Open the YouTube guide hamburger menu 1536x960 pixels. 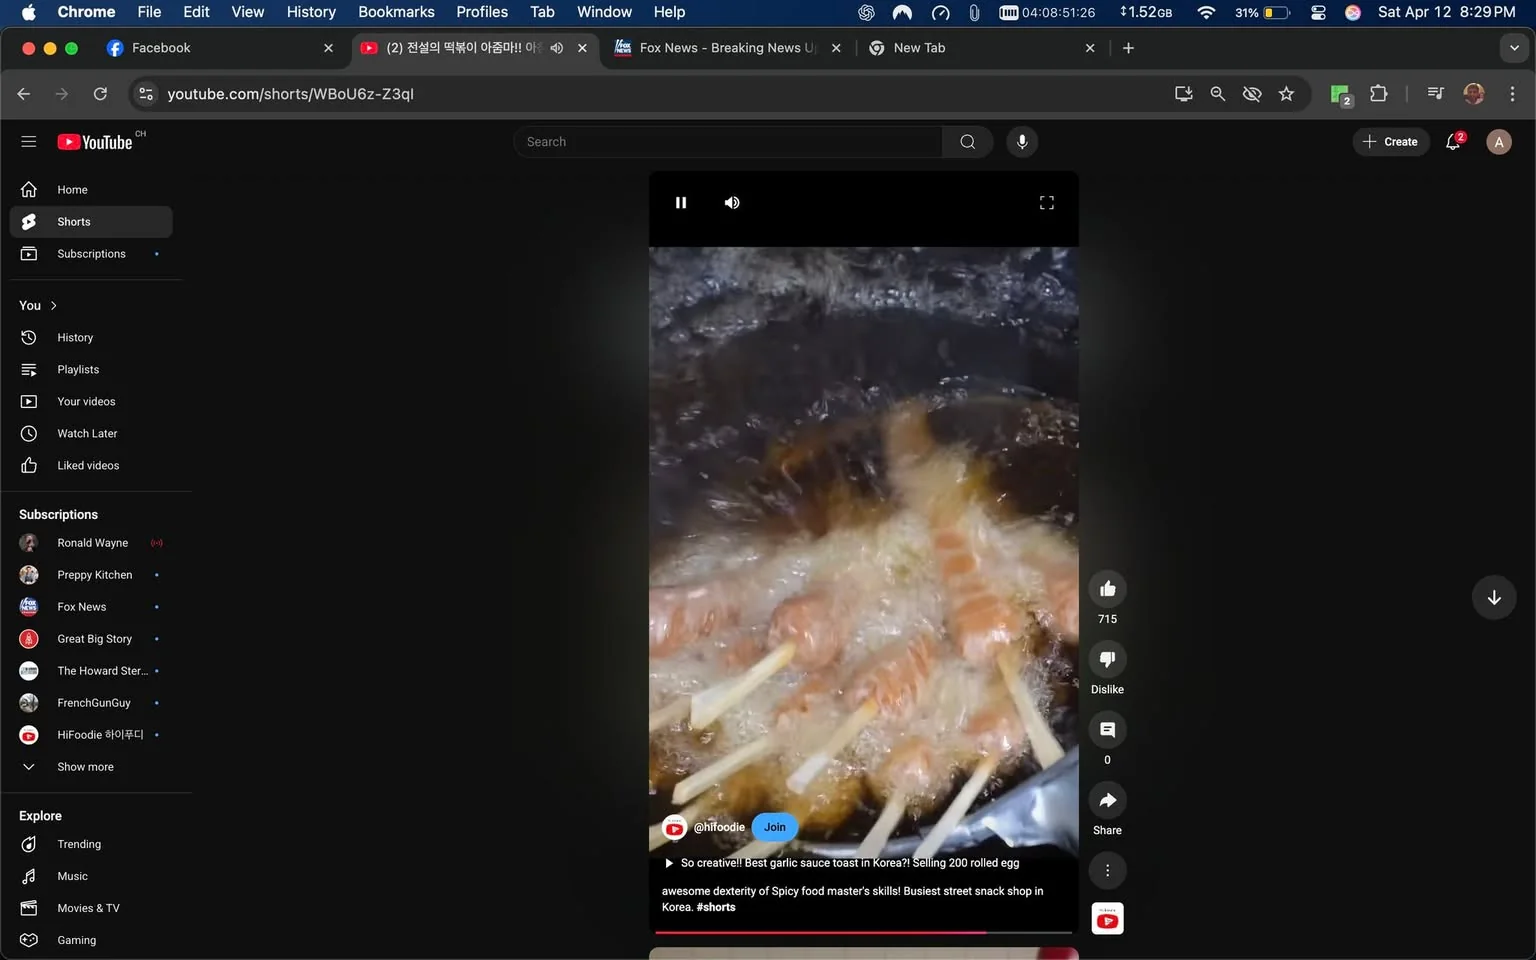[x=29, y=142]
